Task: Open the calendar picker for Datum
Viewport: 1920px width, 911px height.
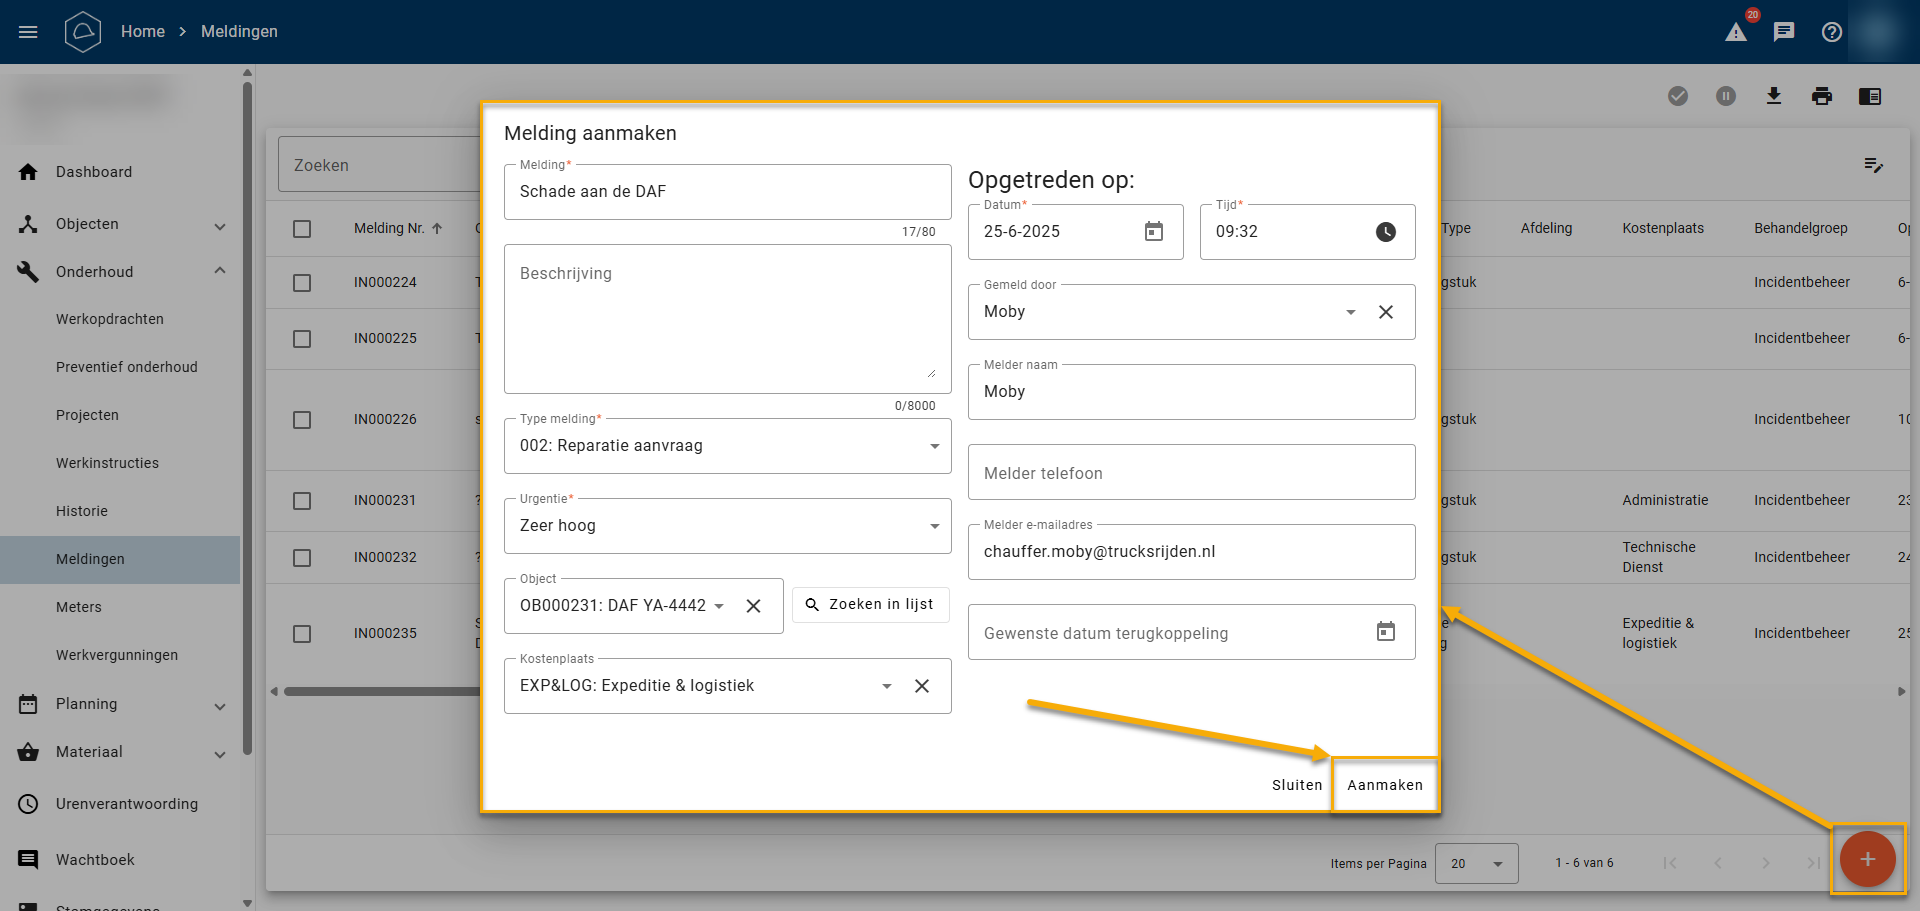Action: [1153, 232]
